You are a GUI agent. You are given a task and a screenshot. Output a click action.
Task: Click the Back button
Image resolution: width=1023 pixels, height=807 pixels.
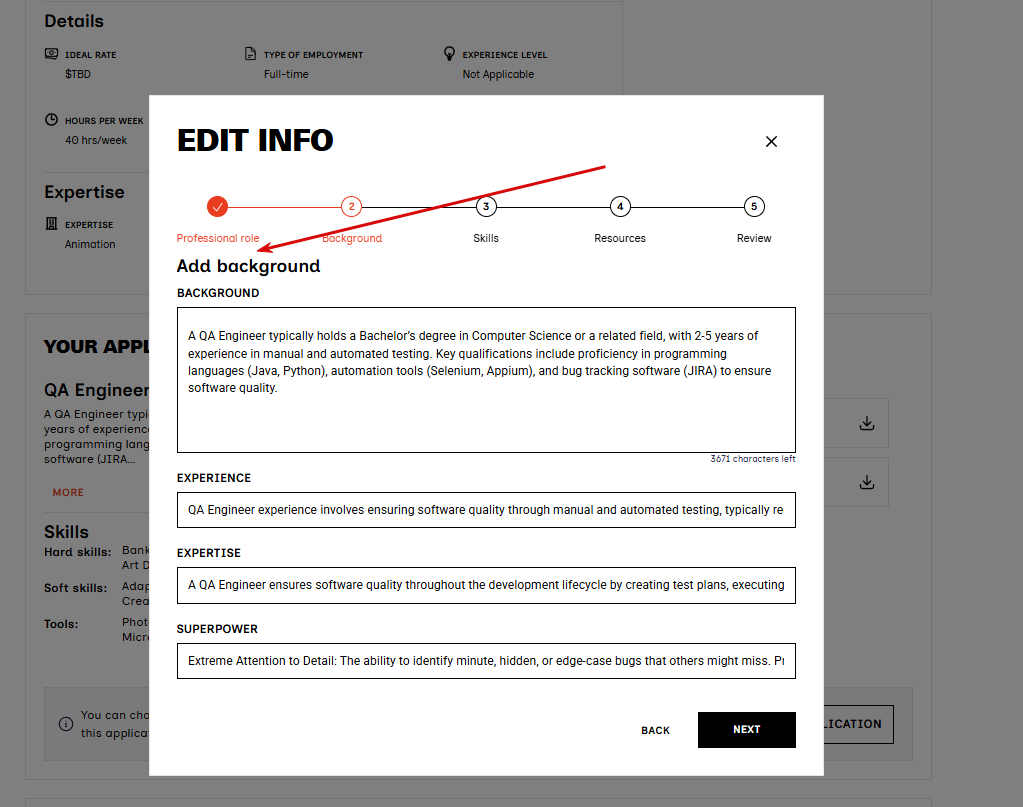coord(655,730)
